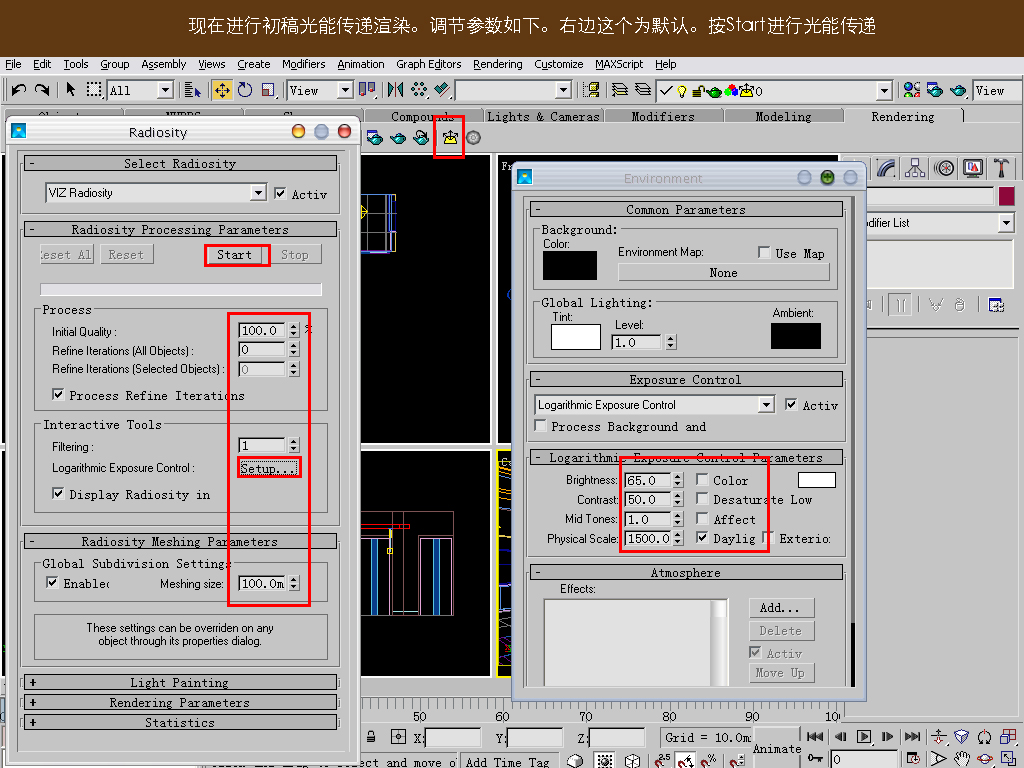The image size is (1024, 768).
Task: Collapse the Atmosphere rollout
Action: click(x=686, y=572)
